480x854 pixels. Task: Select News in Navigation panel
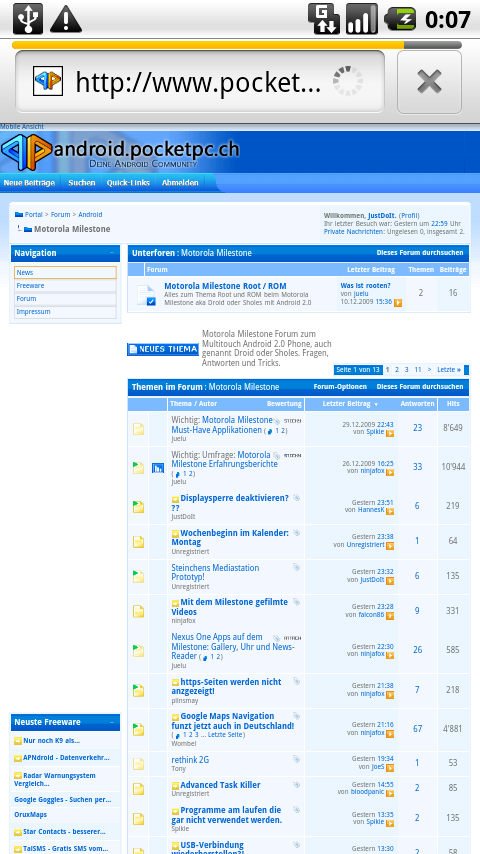65,272
